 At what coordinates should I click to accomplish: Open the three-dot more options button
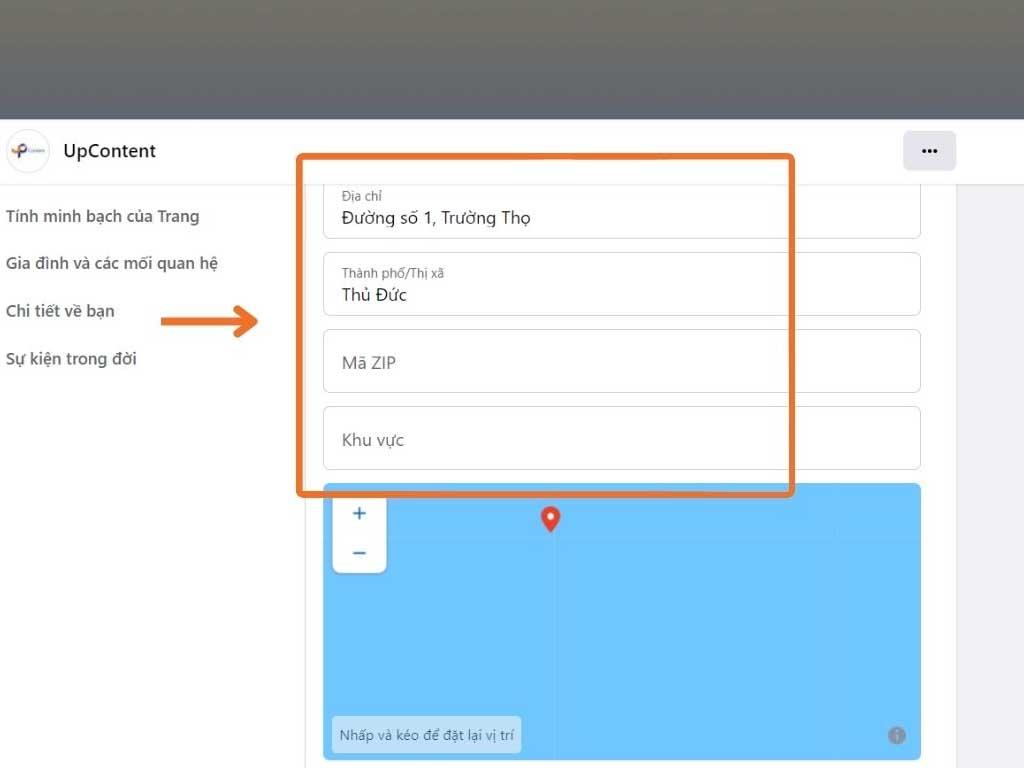pyautogui.click(x=929, y=151)
